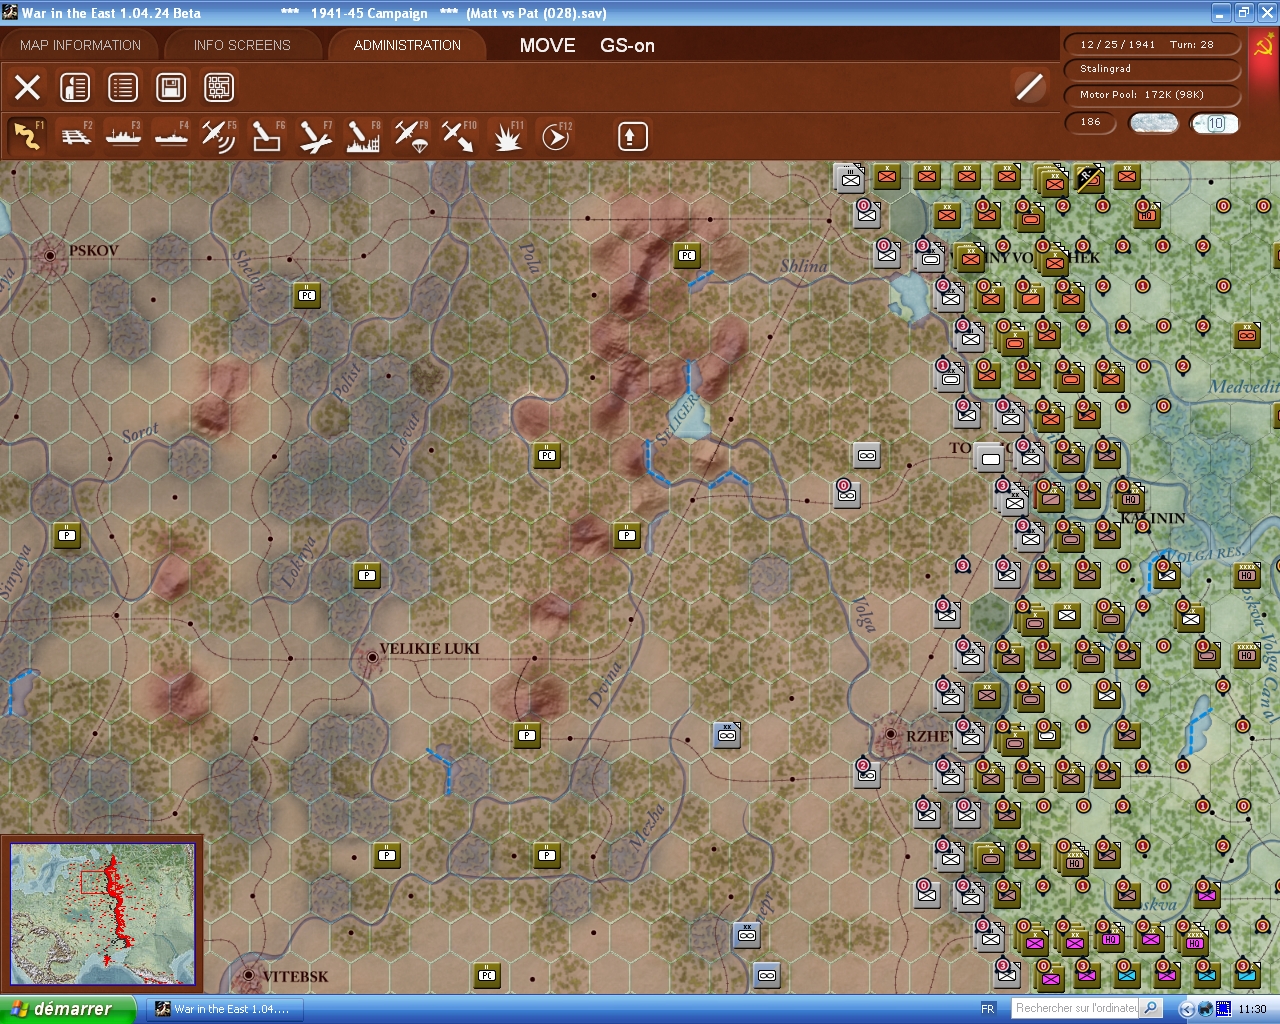
Task: Select the Pskov city on the map
Action: click(50, 255)
